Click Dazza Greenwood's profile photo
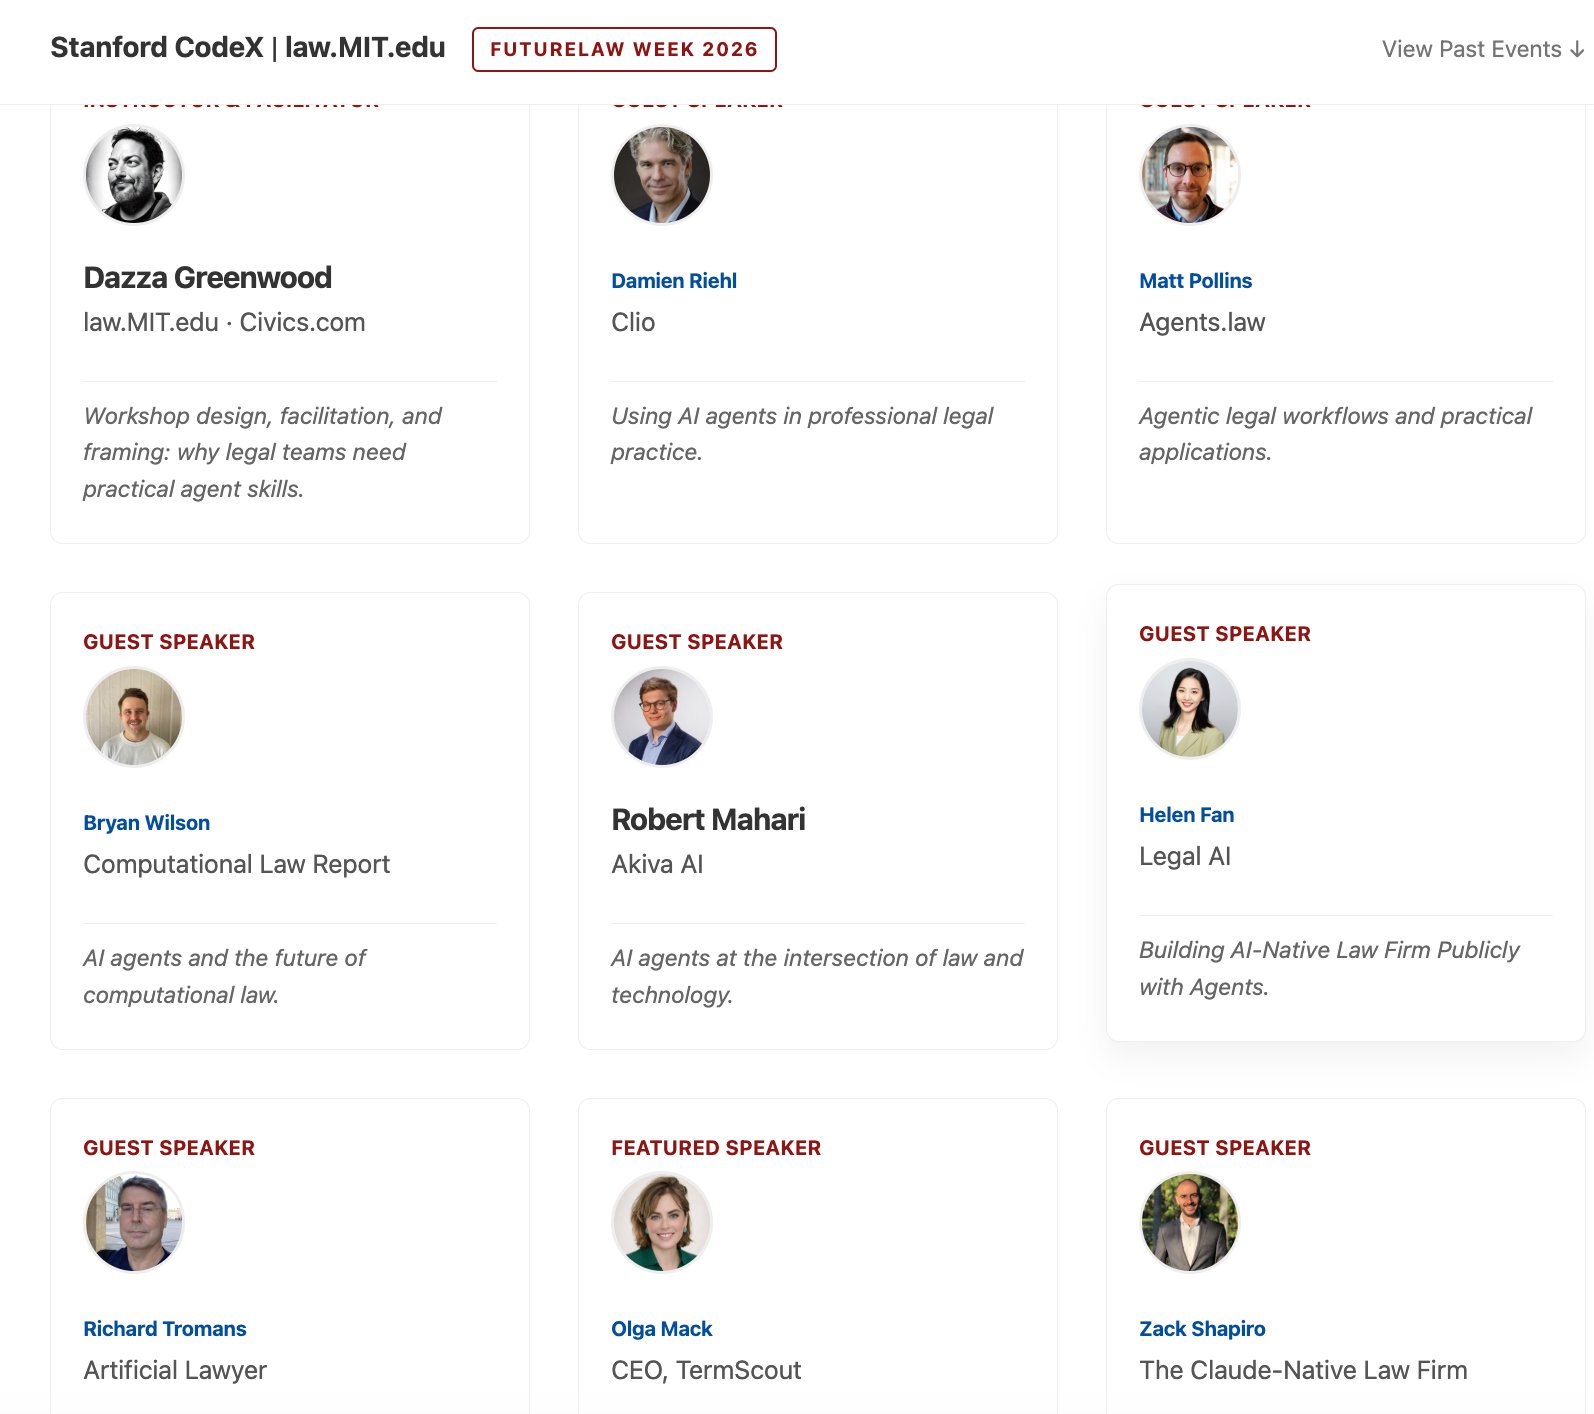 point(134,175)
